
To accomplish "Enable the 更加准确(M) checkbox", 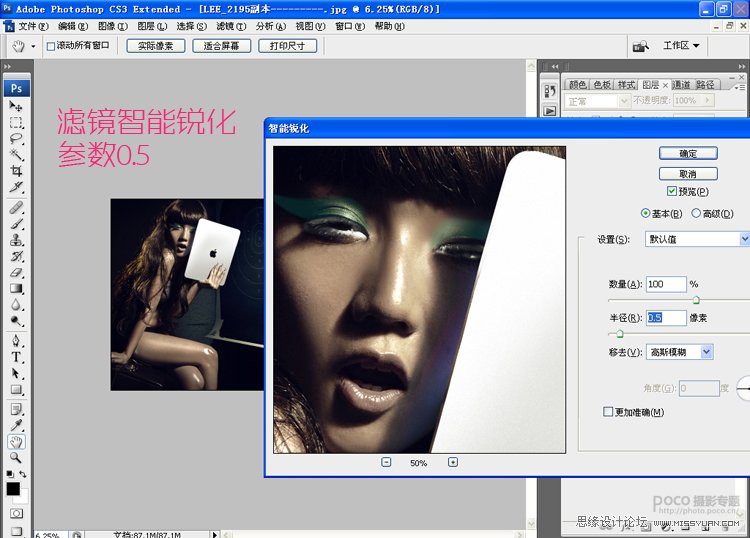I will pyautogui.click(x=608, y=412).
